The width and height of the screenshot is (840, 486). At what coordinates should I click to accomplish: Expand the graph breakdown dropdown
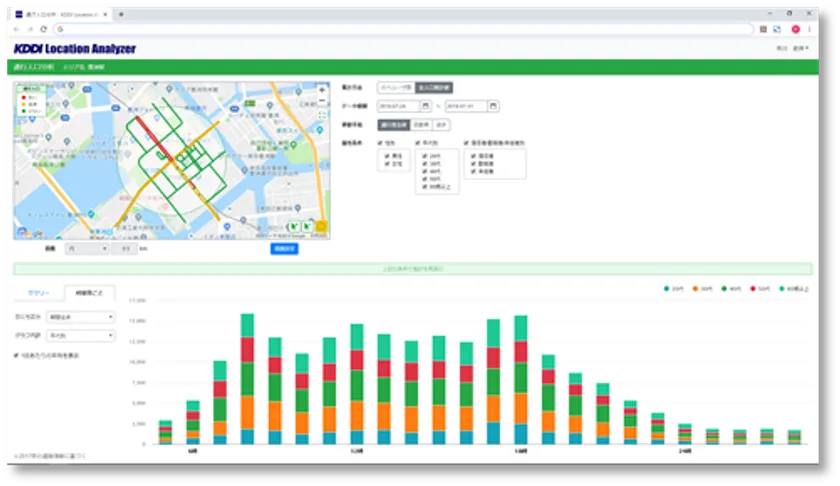pyautogui.click(x=81, y=336)
